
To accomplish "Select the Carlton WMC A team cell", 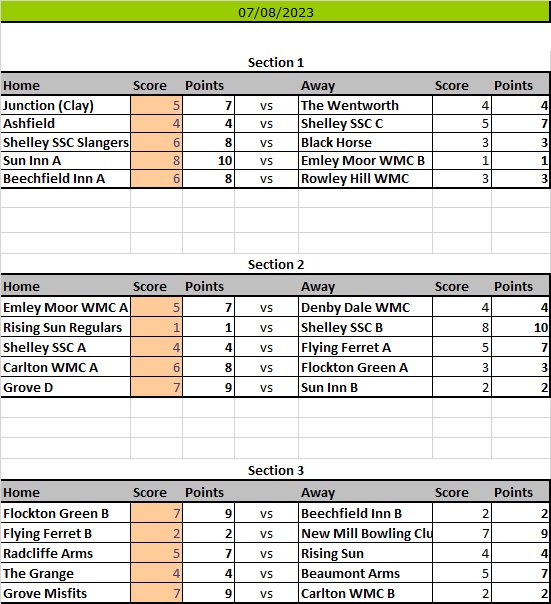I will 66,367.
